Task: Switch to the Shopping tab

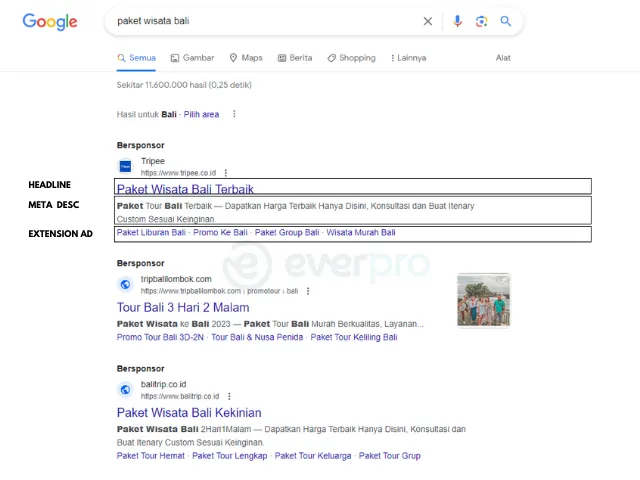Action: [351, 58]
